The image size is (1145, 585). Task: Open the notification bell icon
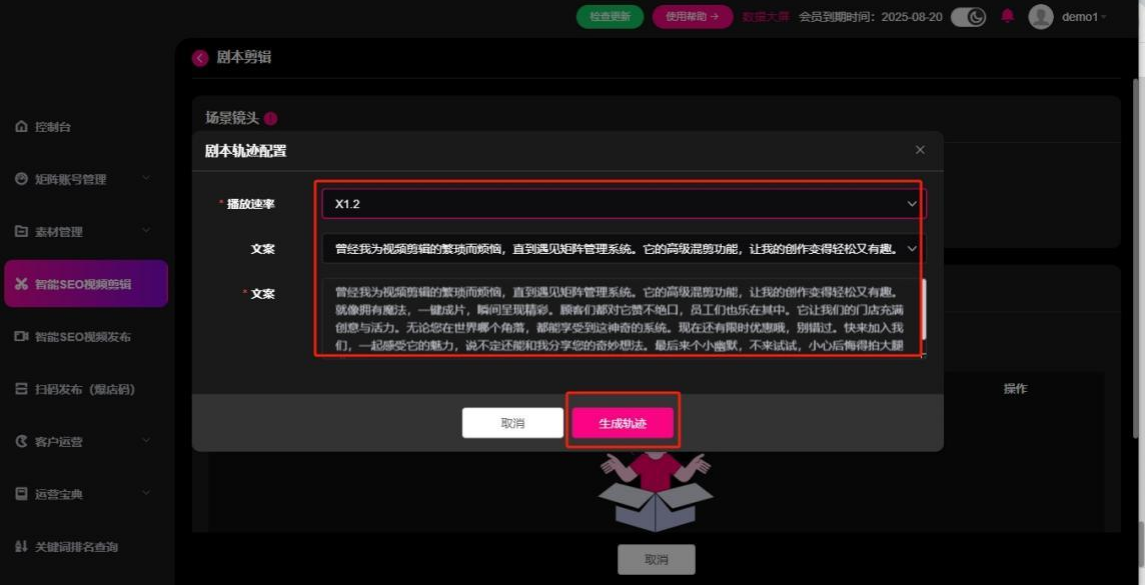[x=1007, y=16]
